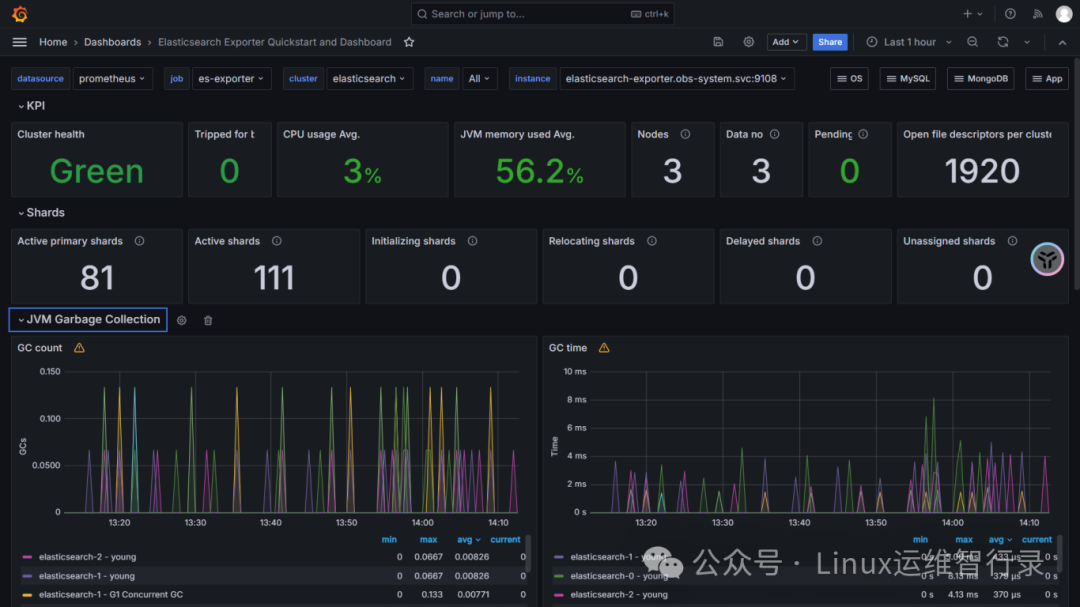Screen dimensions: 1080x607
Task: Open the help question mark icon
Action: click(1010, 14)
